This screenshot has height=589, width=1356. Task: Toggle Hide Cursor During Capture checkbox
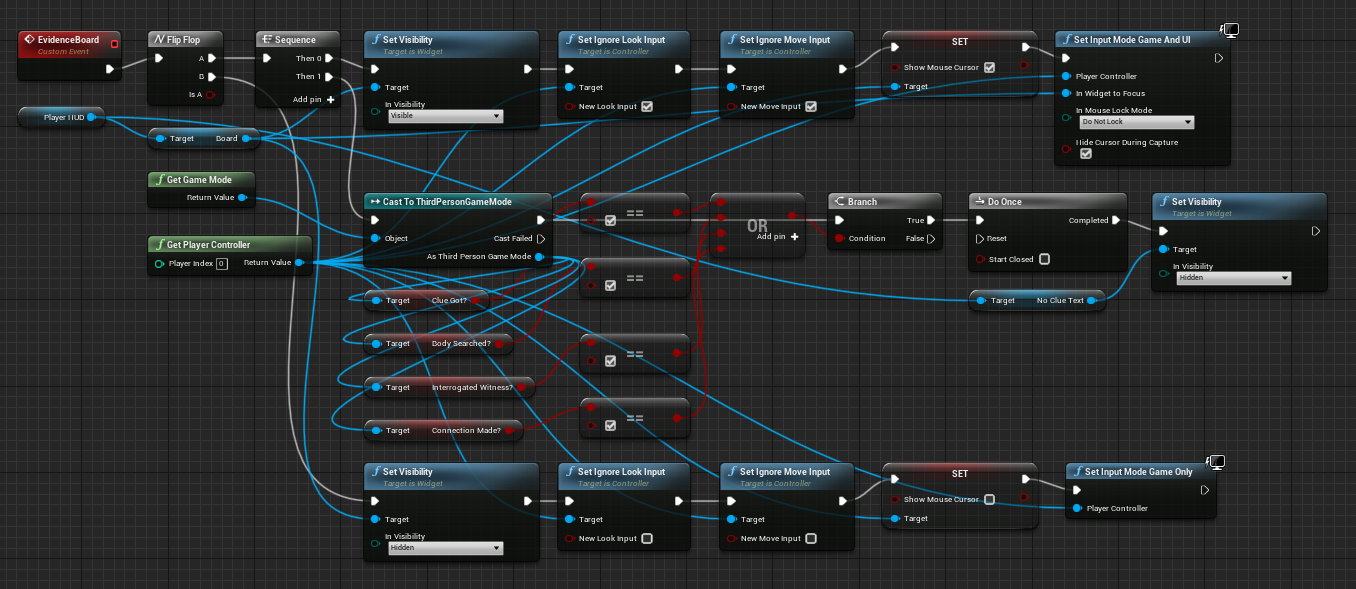(x=1085, y=154)
